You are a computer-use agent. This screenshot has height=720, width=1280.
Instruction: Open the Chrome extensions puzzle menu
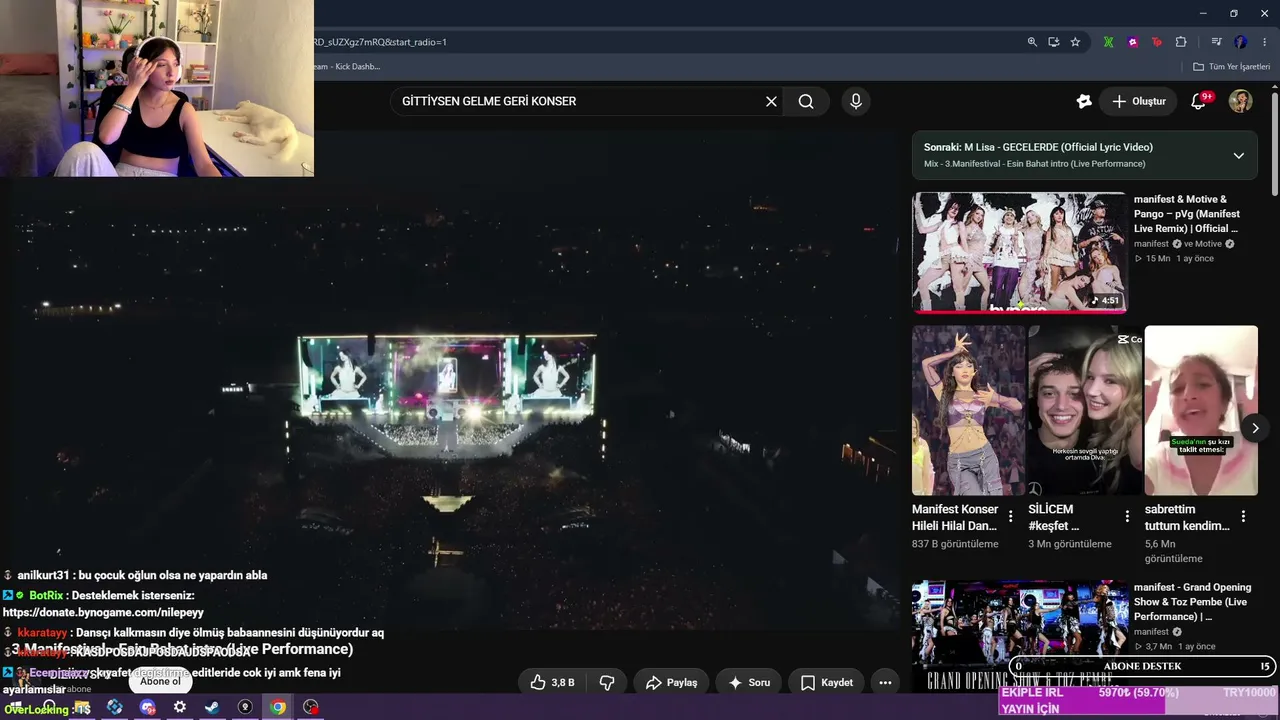1181,42
